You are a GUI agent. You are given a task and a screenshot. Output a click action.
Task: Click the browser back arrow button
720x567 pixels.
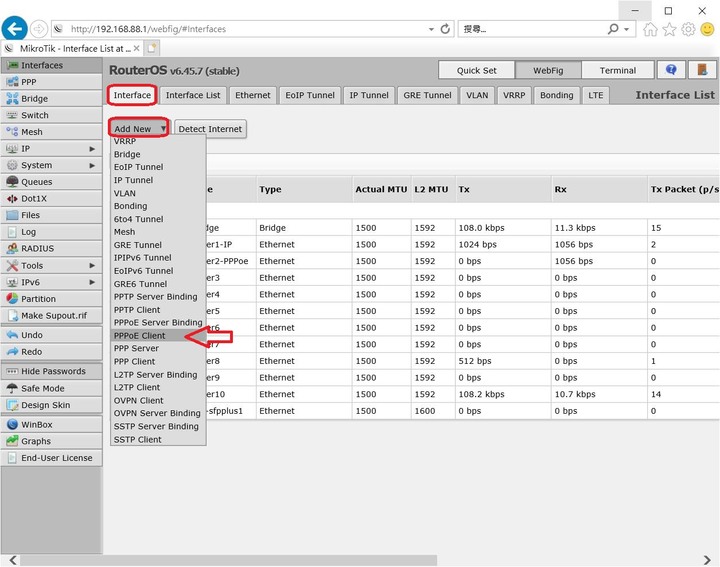14,29
